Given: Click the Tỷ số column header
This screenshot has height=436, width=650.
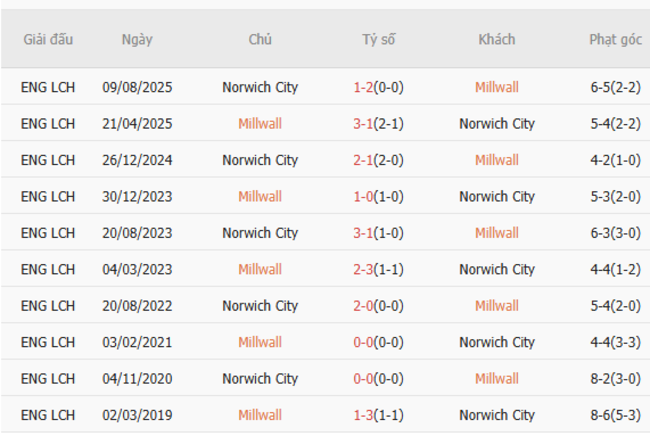Looking at the screenshot, I should (379, 40).
